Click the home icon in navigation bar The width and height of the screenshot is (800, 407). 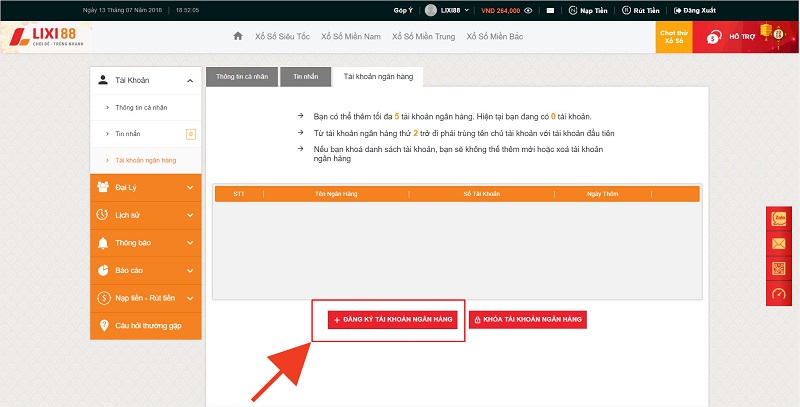(238, 36)
